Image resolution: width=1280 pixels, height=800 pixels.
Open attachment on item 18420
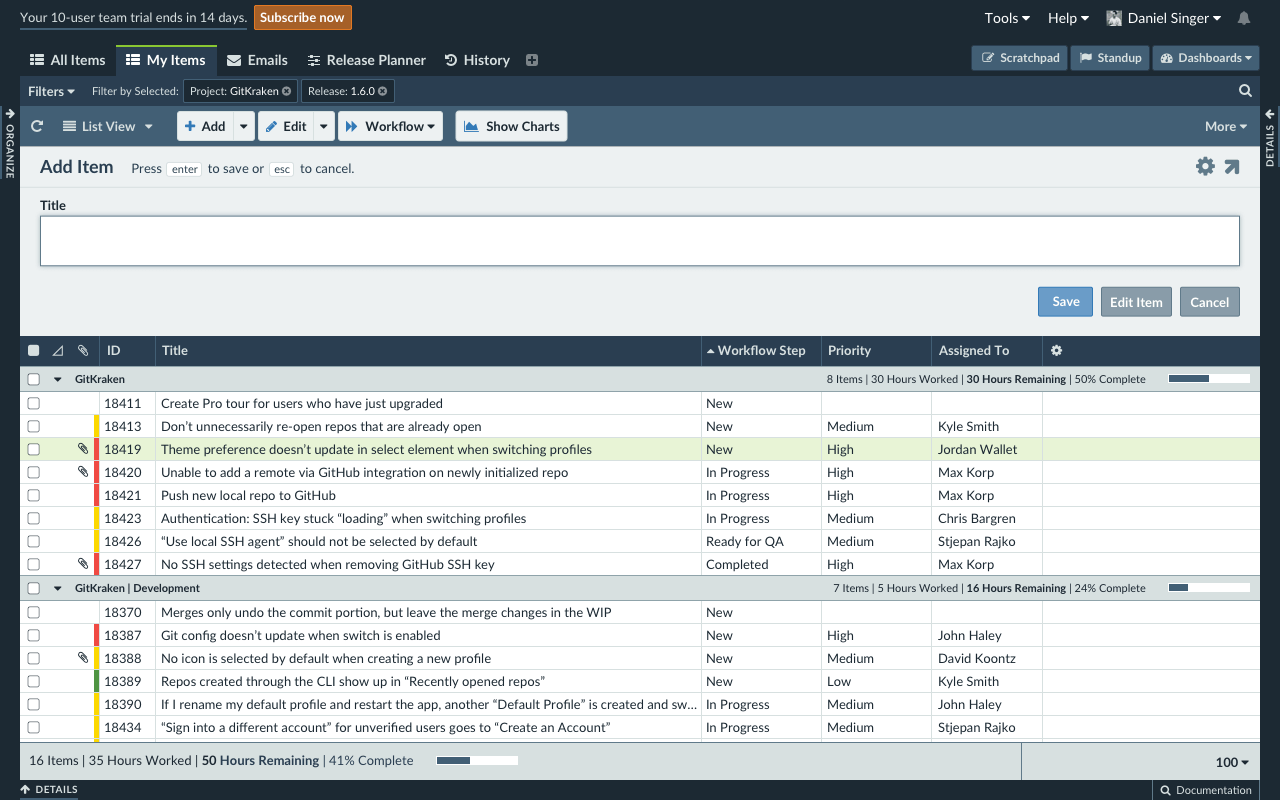pyautogui.click(x=83, y=472)
